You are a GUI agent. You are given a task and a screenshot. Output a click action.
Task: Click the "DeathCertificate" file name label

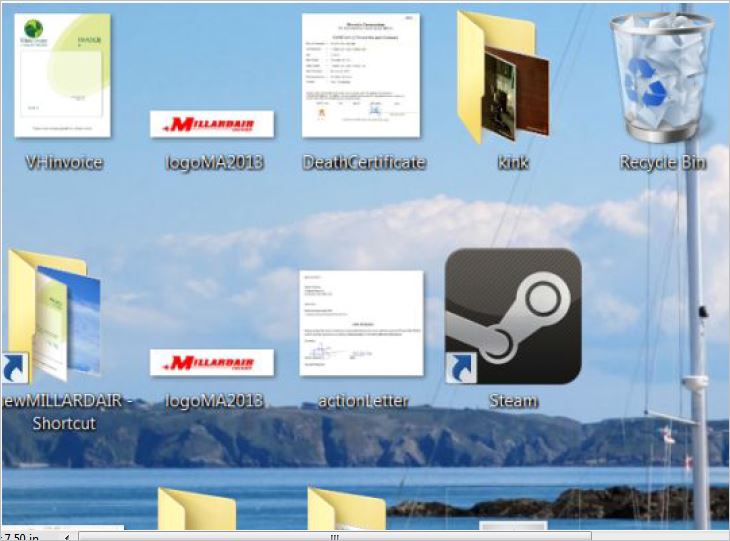coord(364,163)
